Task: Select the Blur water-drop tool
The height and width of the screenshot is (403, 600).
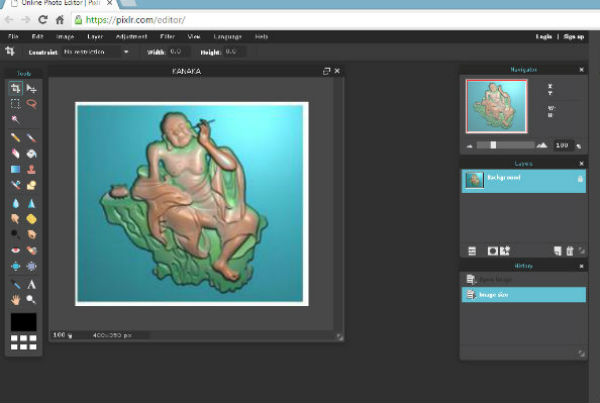Action: pos(15,203)
